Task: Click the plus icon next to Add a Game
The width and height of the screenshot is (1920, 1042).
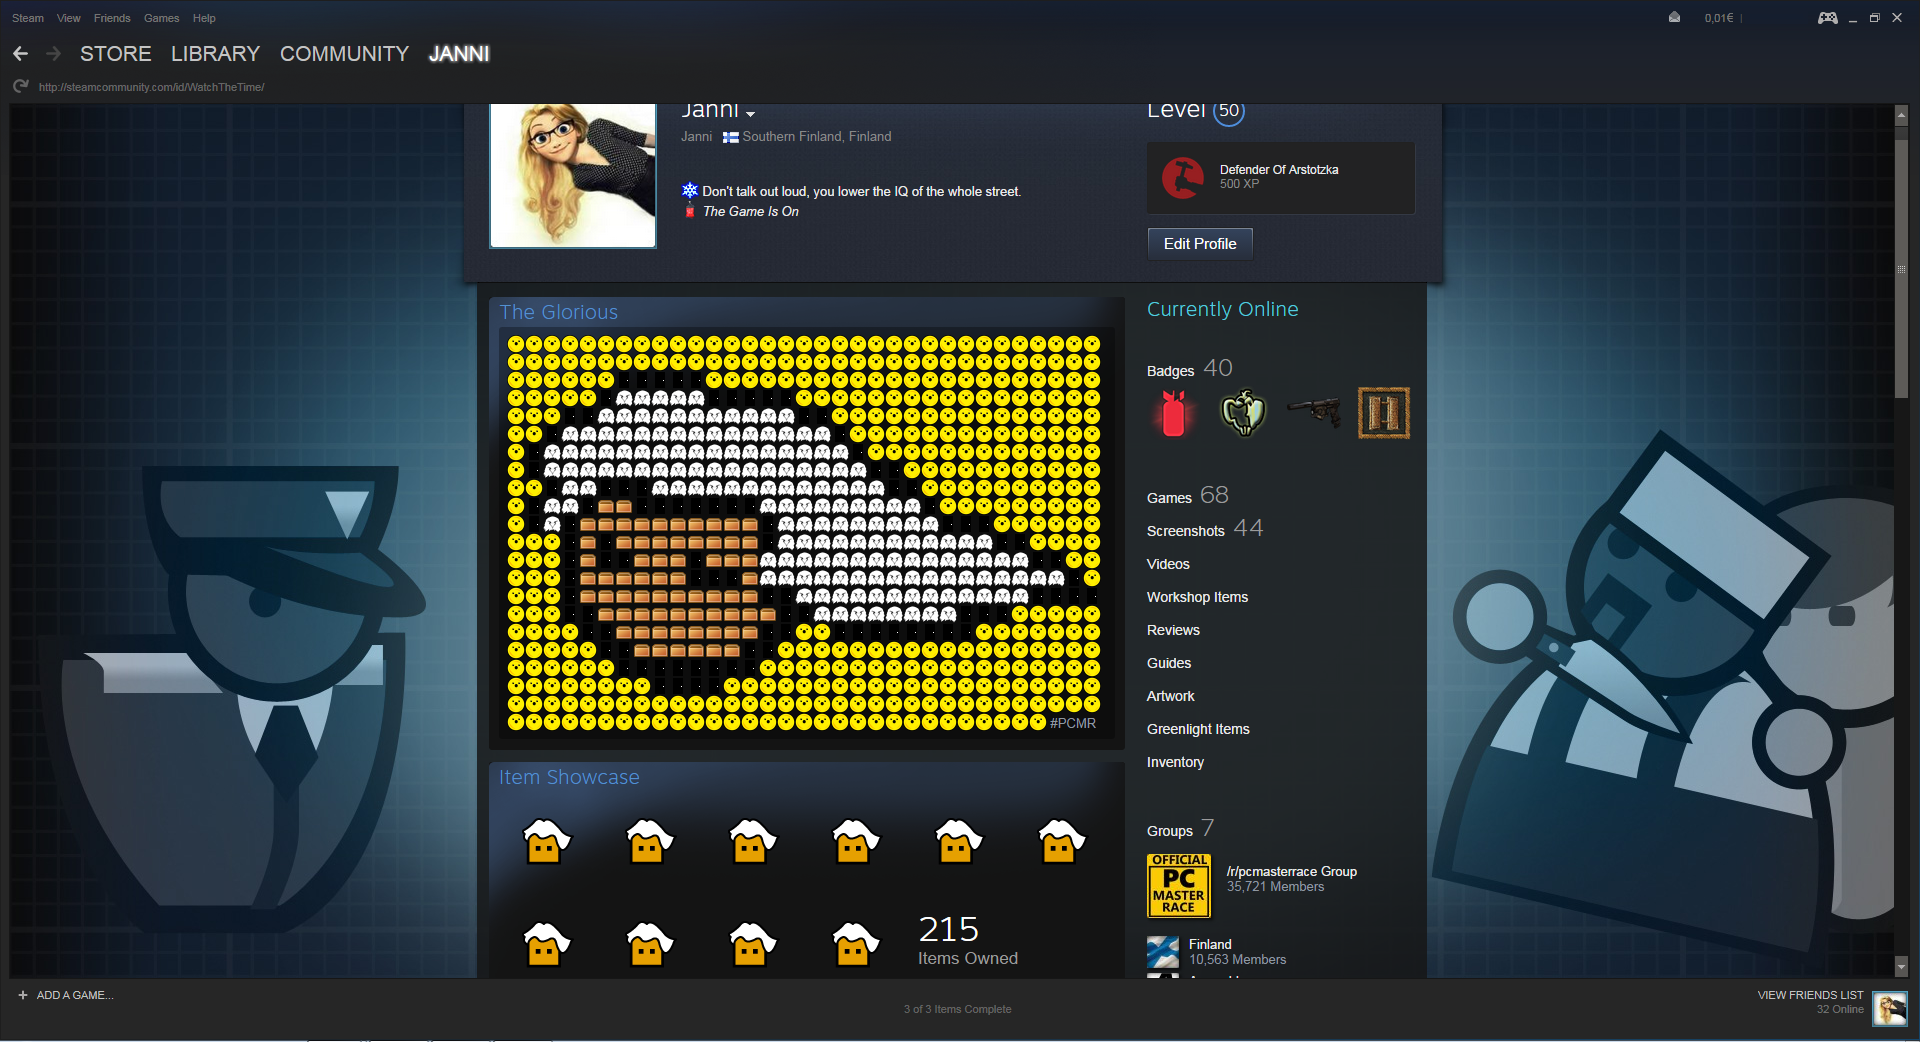Action: (23, 995)
